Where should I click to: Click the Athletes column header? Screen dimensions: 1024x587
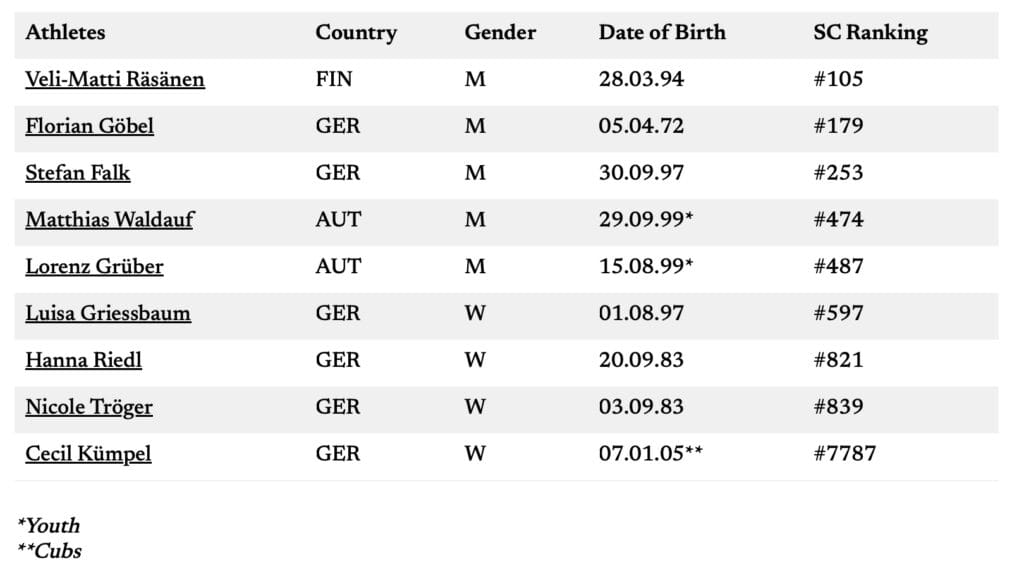click(x=65, y=33)
